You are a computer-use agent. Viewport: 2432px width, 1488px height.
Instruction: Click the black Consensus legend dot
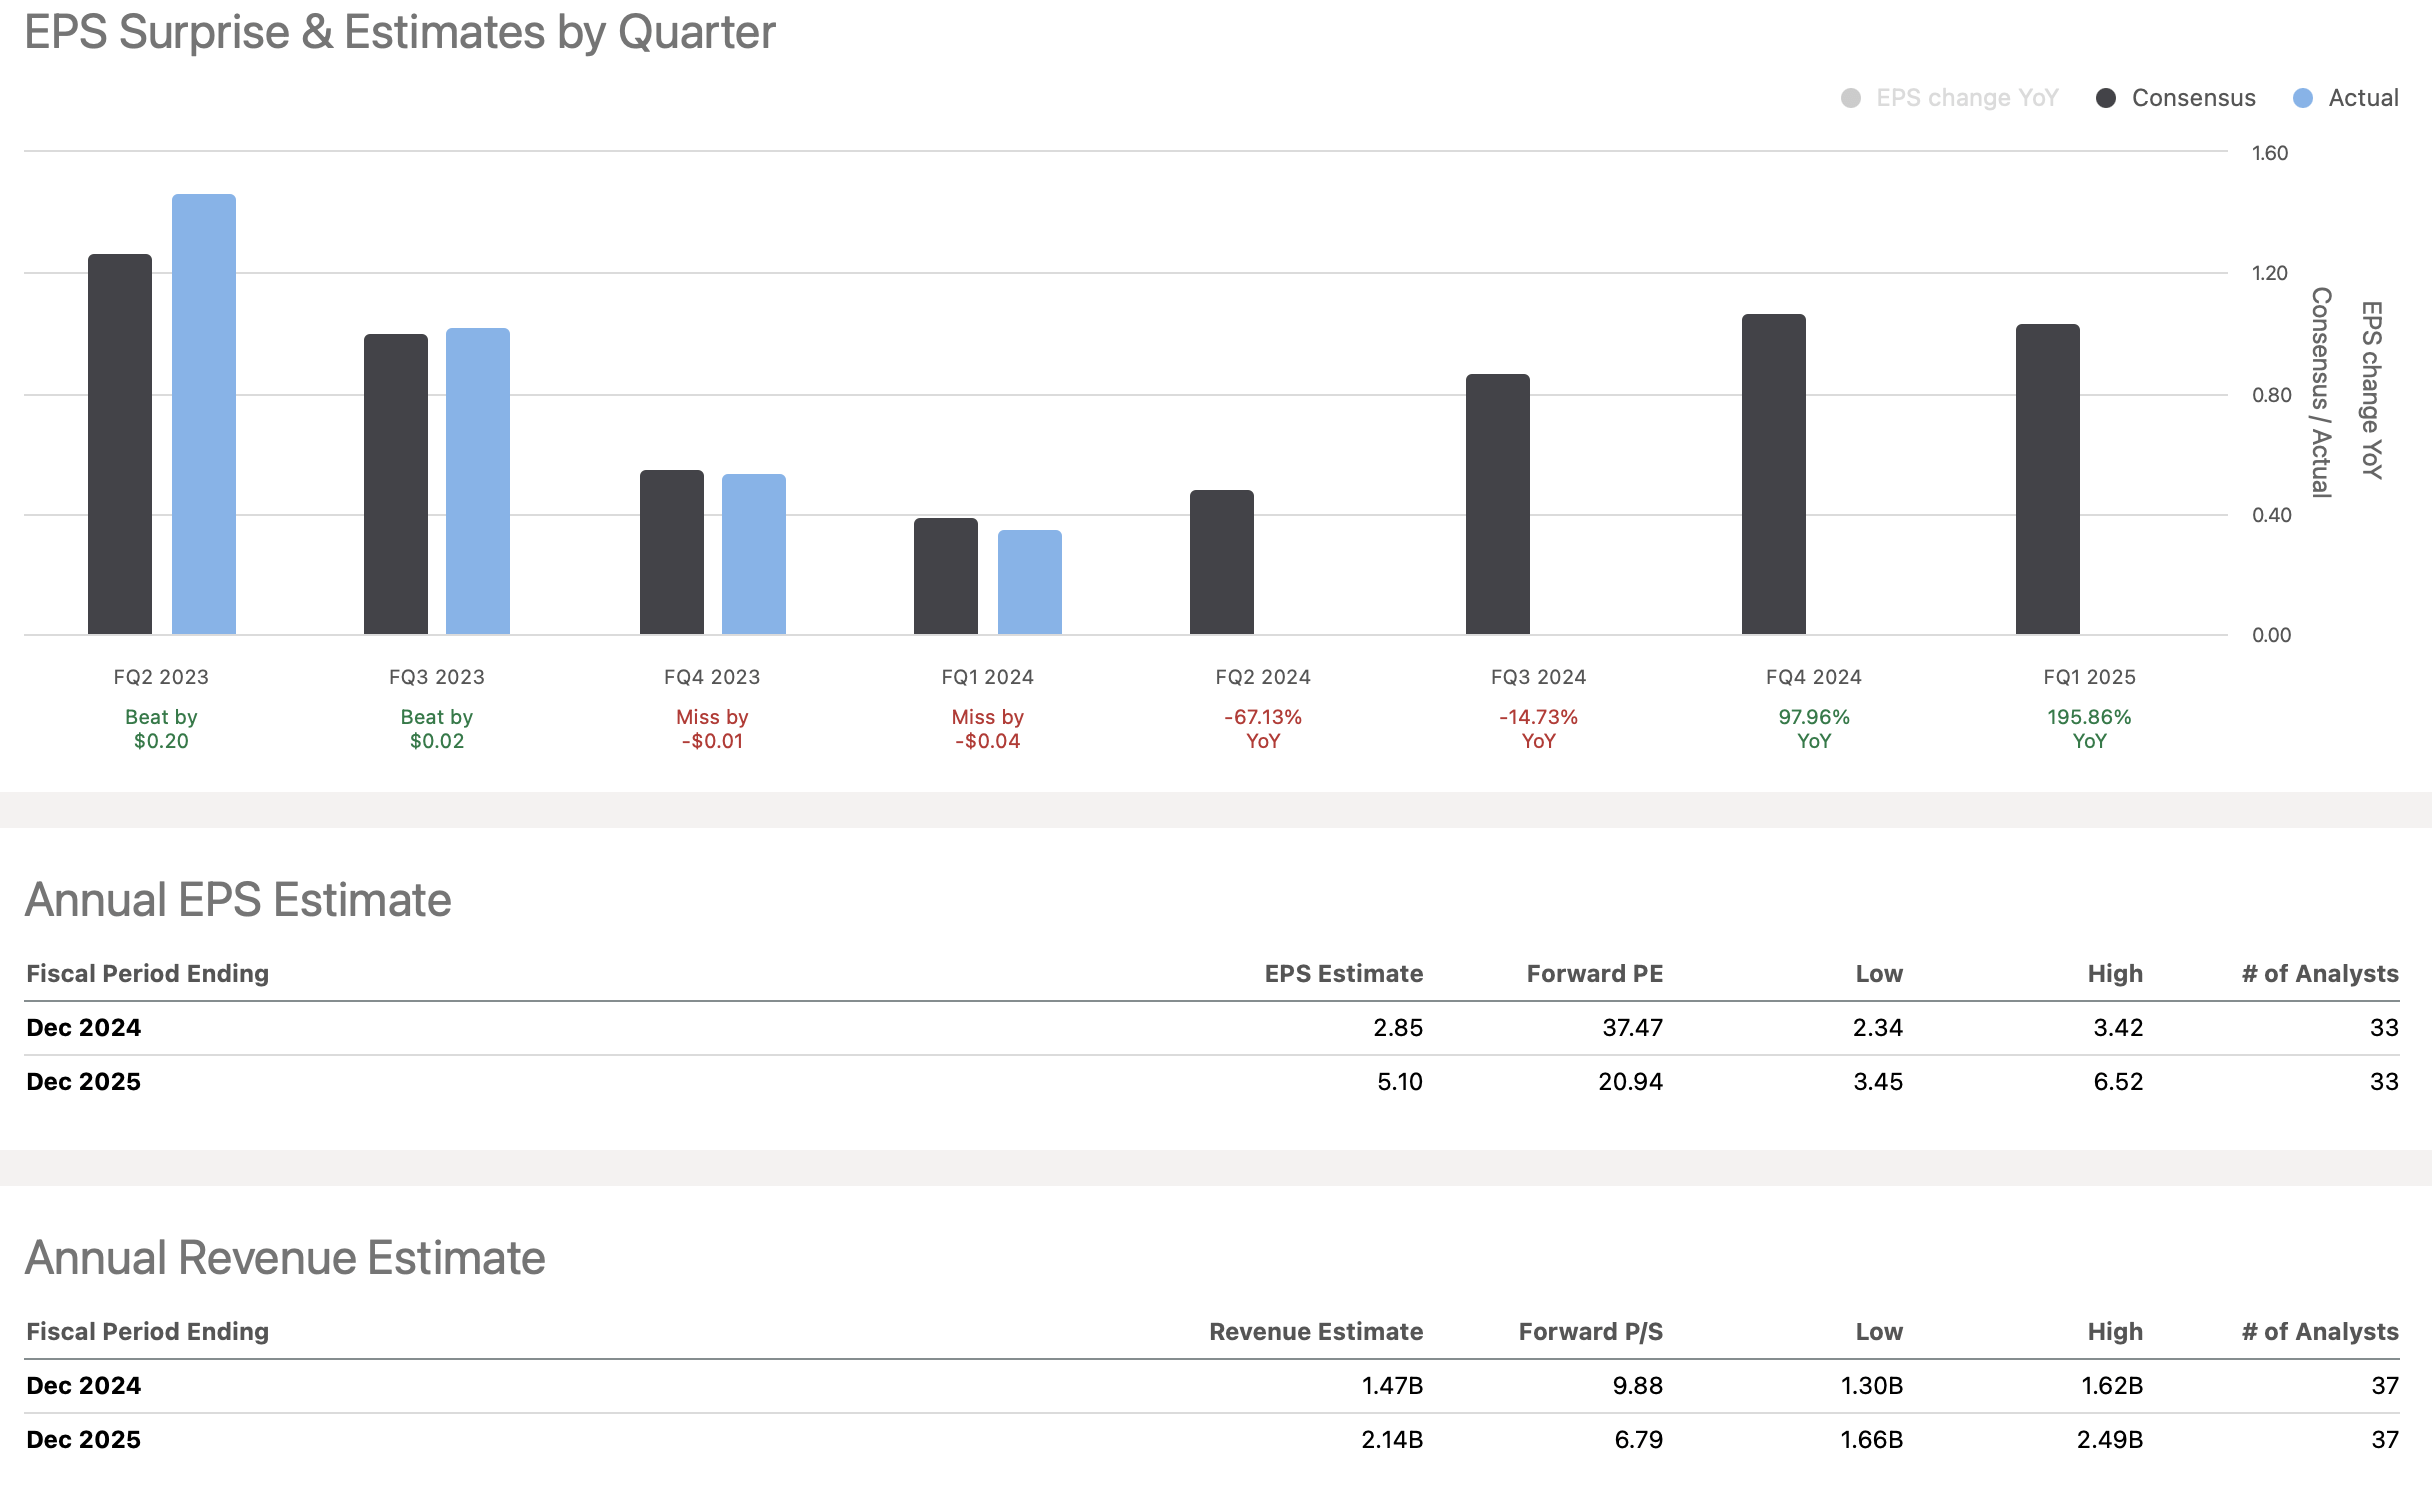(2107, 97)
